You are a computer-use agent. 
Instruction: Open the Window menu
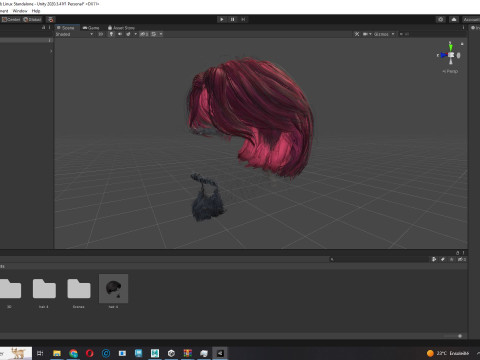tap(20, 11)
